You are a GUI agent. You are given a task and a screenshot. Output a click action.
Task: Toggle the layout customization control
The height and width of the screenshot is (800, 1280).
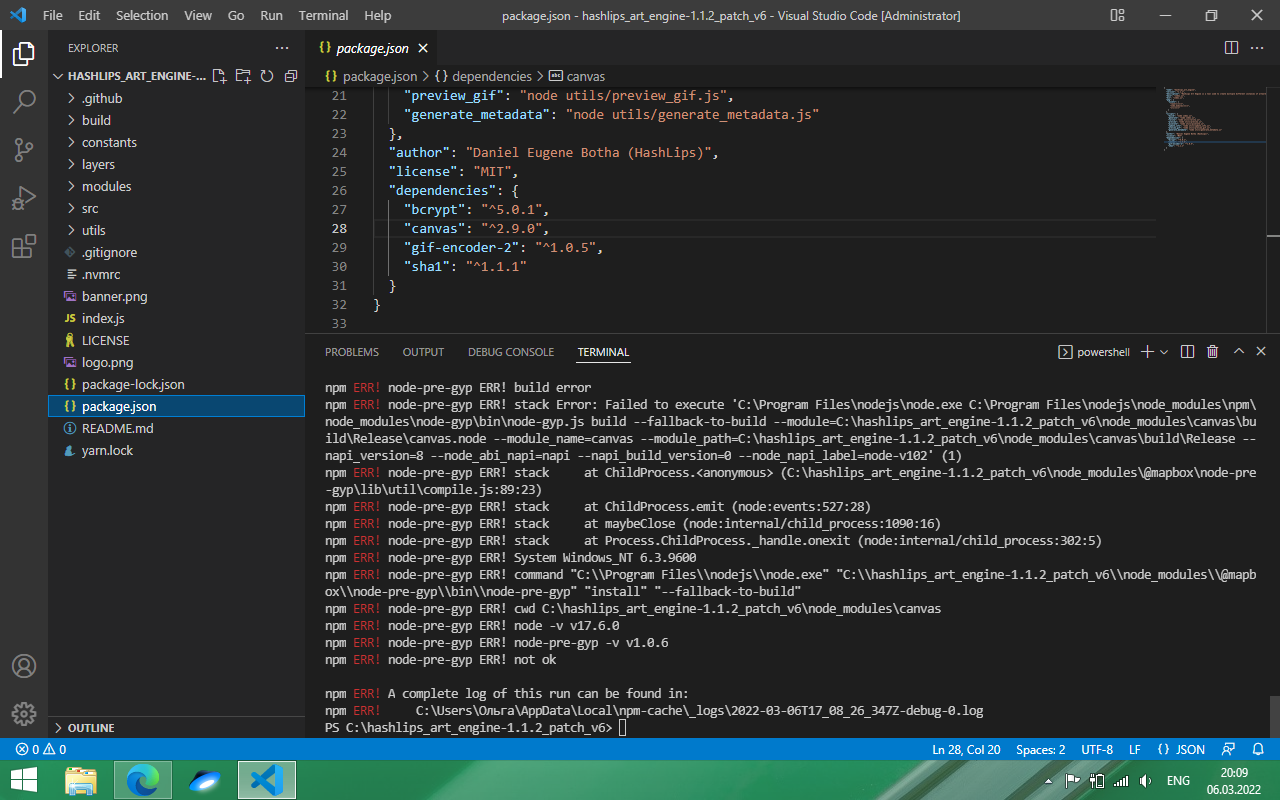(x=1117, y=15)
